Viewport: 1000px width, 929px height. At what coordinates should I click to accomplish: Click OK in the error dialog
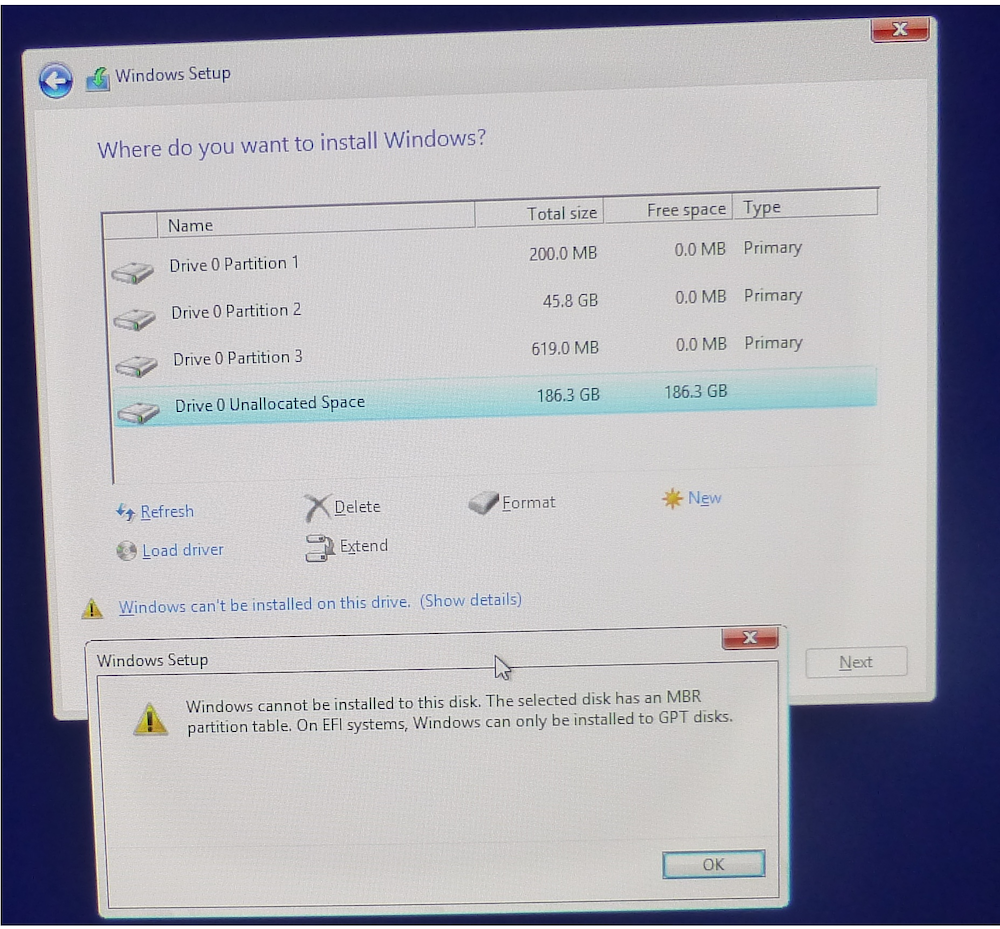pos(714,865)
